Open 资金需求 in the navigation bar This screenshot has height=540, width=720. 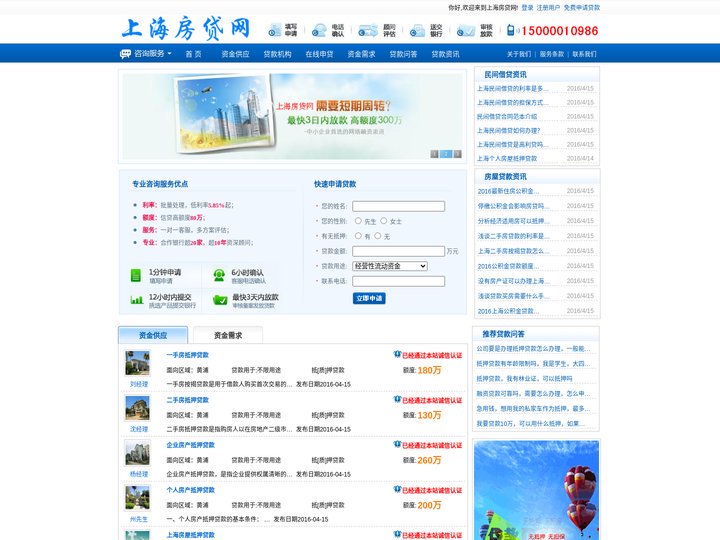[x=361, y=54]
